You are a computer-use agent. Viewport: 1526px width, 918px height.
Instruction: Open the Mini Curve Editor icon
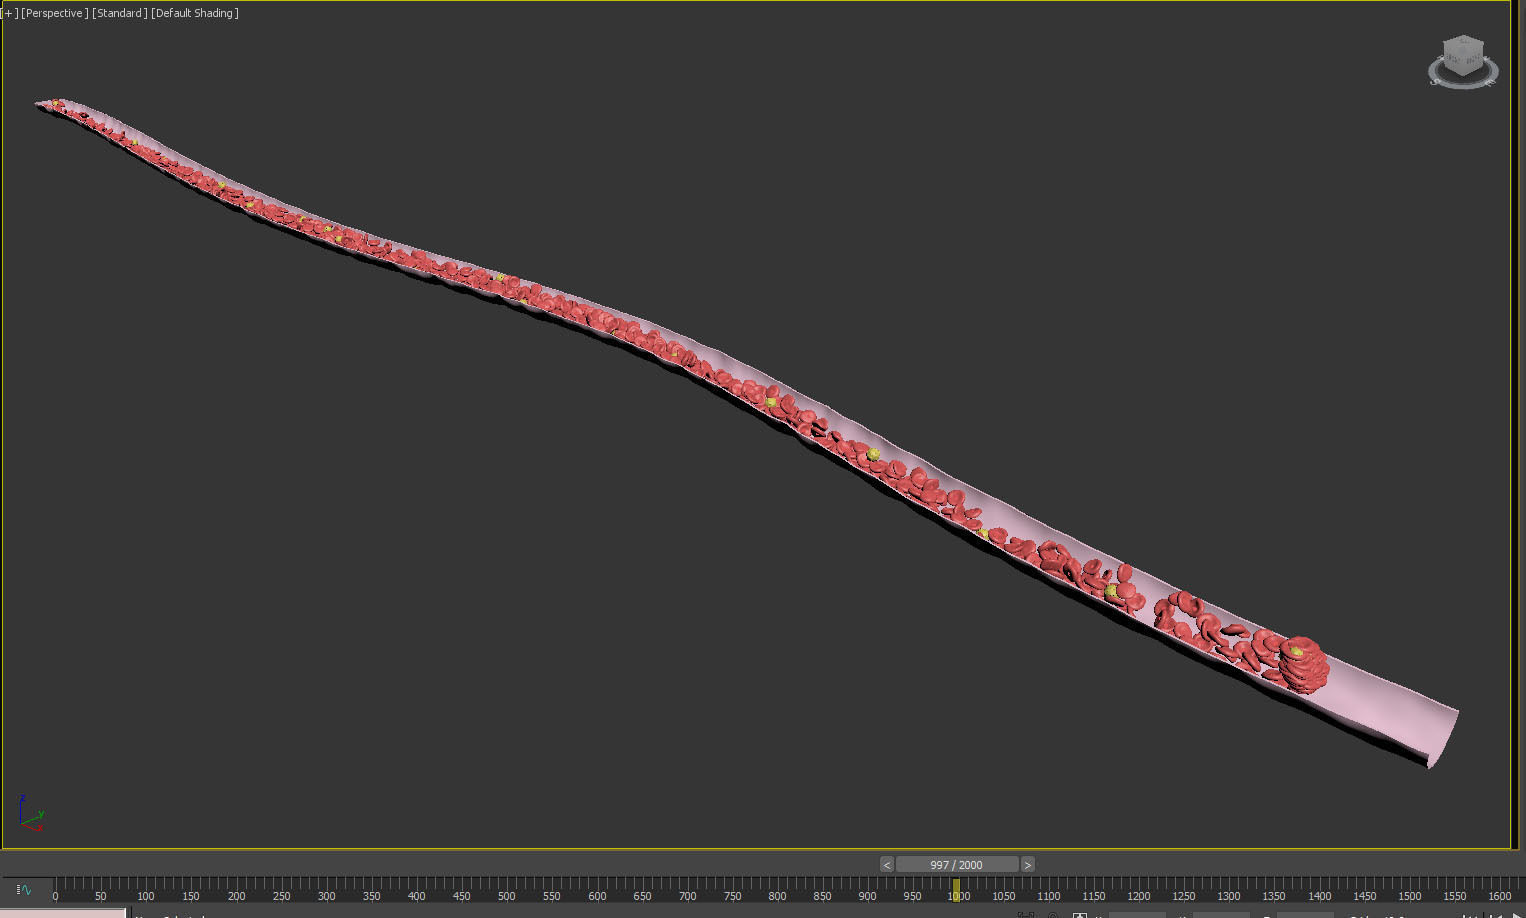point(24,889)
